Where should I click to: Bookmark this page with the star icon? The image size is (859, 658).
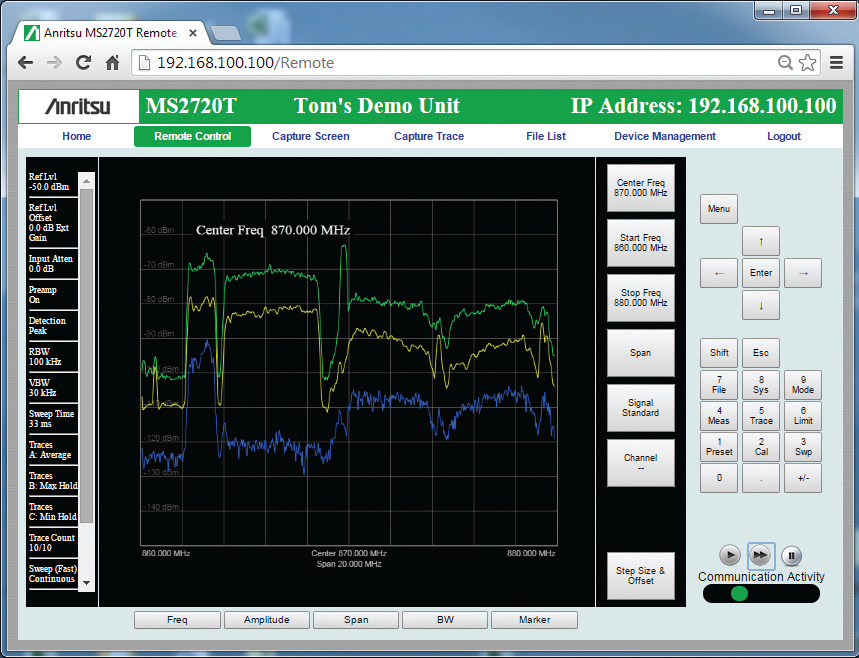pyautogui.click(x=807, y=63)
